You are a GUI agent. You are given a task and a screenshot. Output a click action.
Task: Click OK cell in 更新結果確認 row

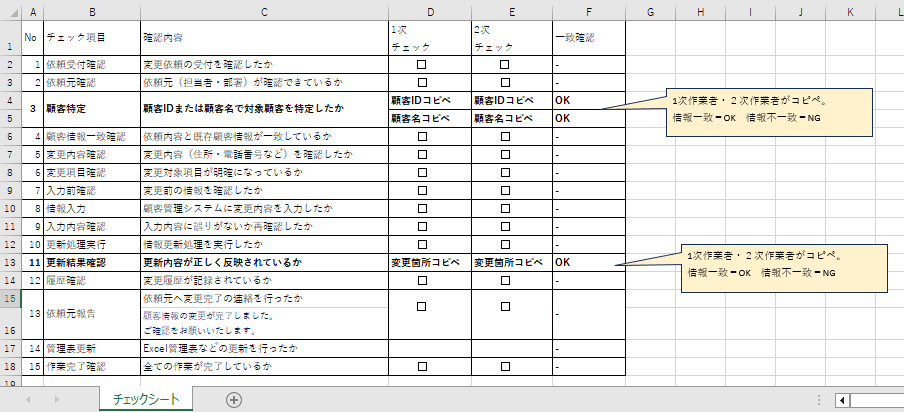coord(589,262)
